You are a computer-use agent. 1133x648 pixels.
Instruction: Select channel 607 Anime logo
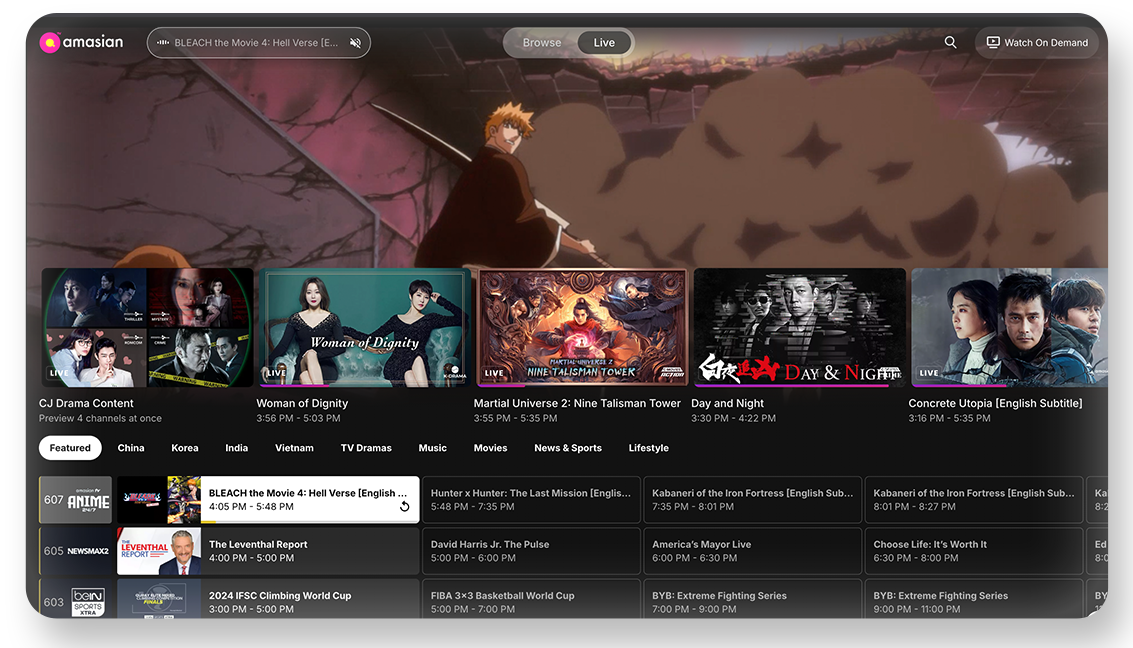(76, 500)
